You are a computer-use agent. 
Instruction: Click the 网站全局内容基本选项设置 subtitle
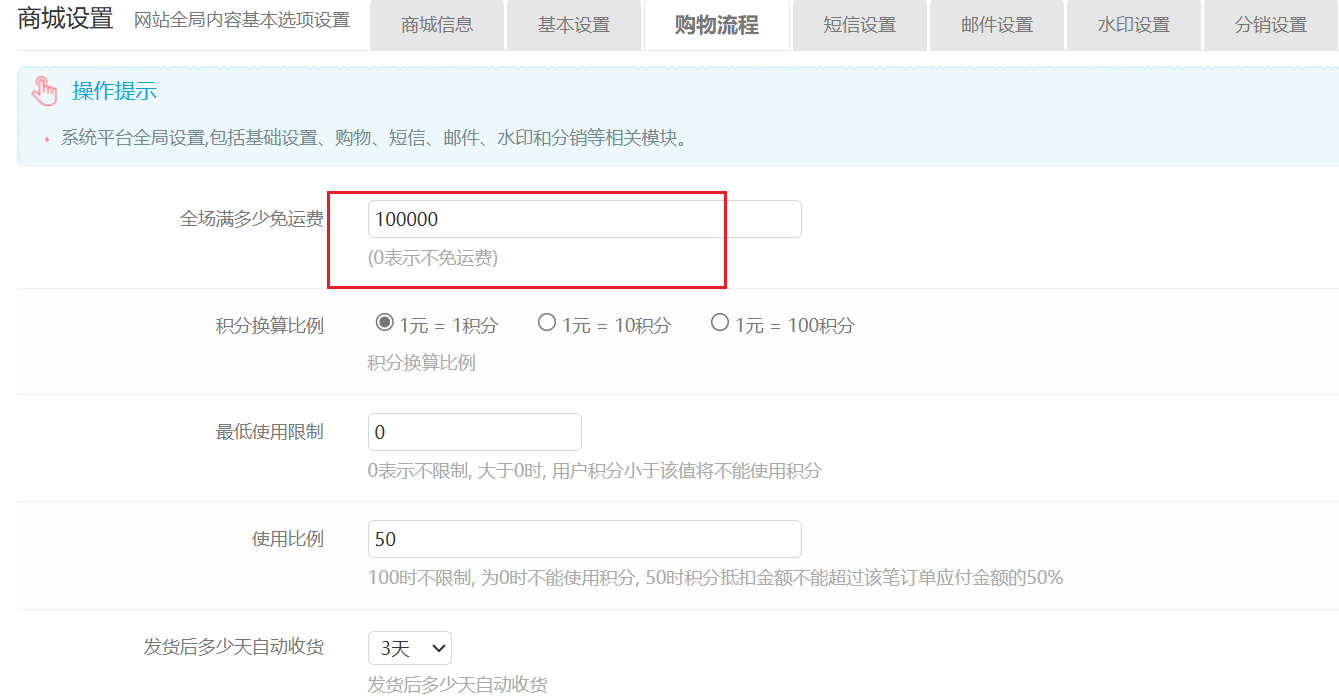click(x=242, y=19)
